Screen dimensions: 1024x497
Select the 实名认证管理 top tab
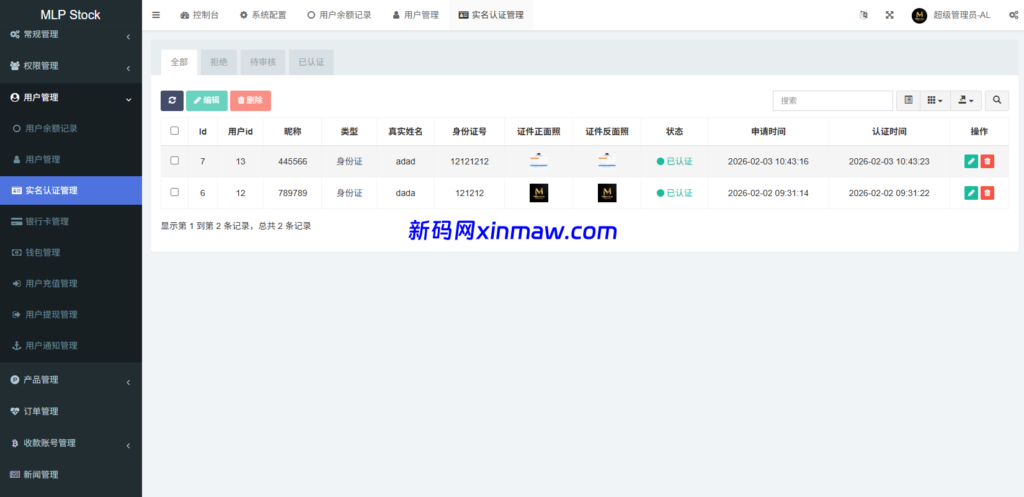[x=491, y=15]
